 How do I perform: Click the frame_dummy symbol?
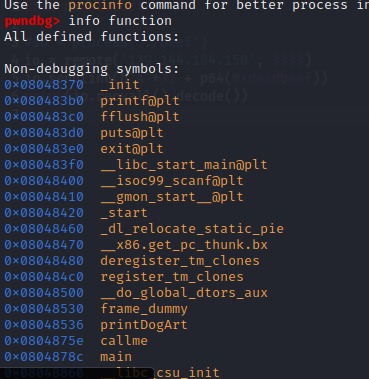coord(144,309)
